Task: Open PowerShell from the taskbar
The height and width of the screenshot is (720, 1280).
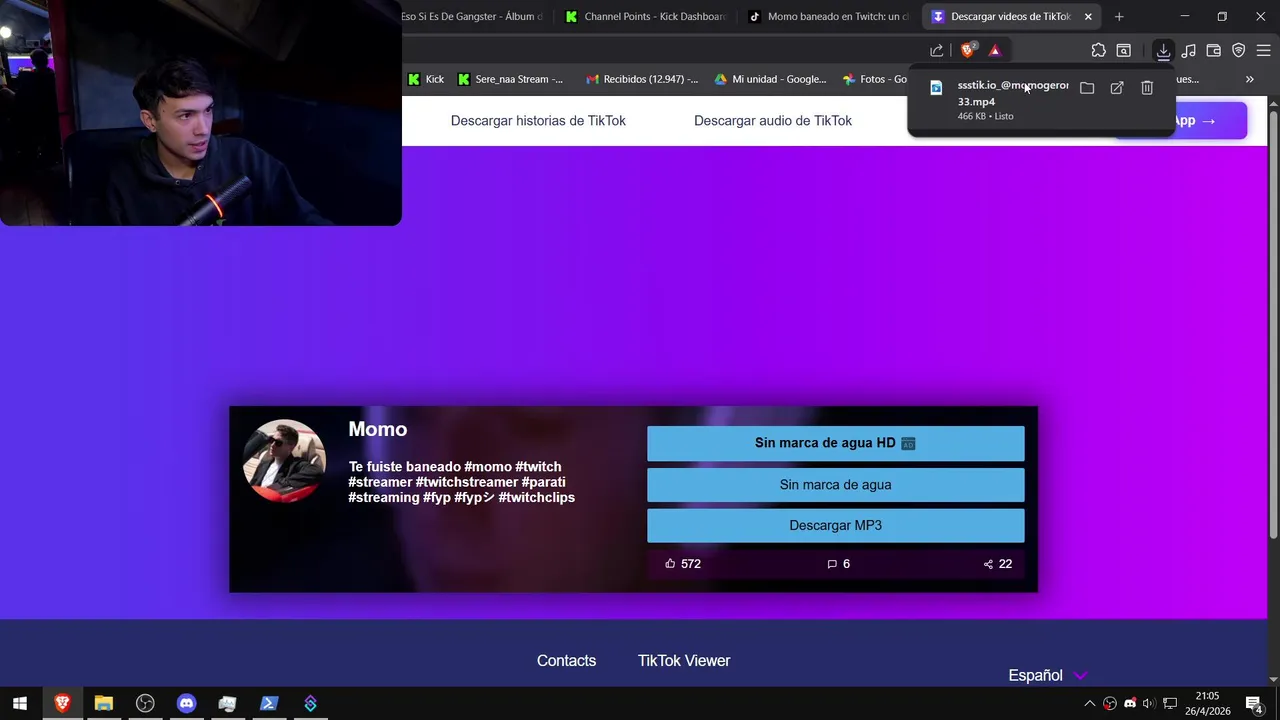Action: coord(269,703)
